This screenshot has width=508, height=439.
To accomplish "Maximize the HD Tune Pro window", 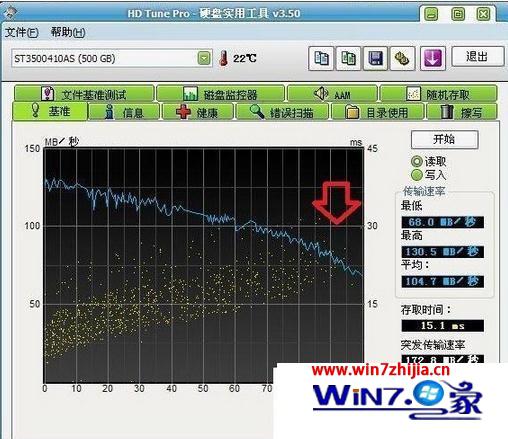I will [458, 14].
